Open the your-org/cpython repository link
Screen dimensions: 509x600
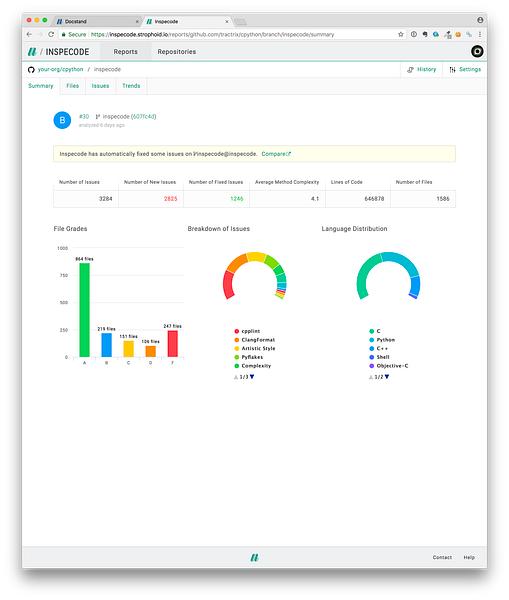(60, 69)
